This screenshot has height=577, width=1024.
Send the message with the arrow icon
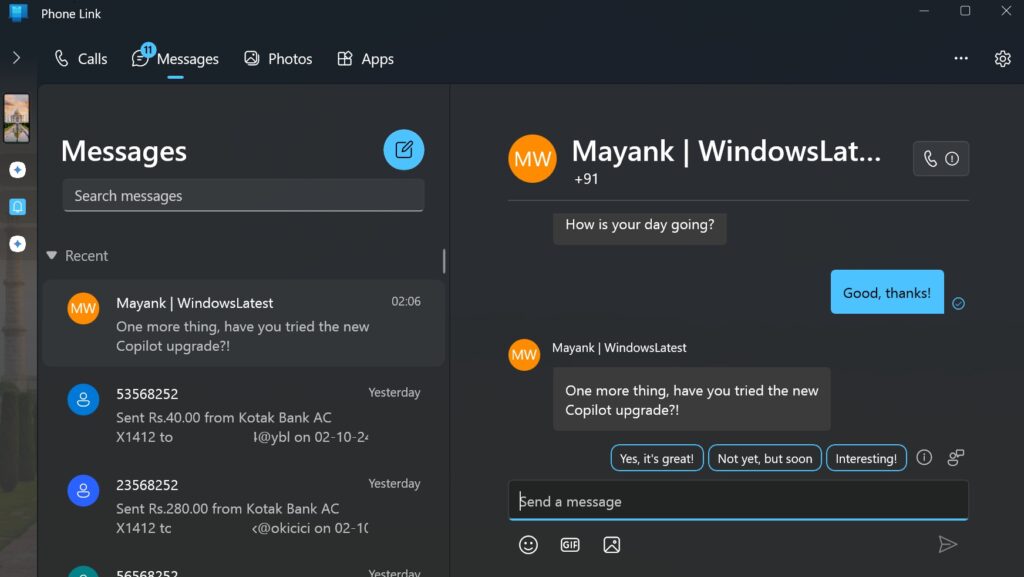point(949,544)
